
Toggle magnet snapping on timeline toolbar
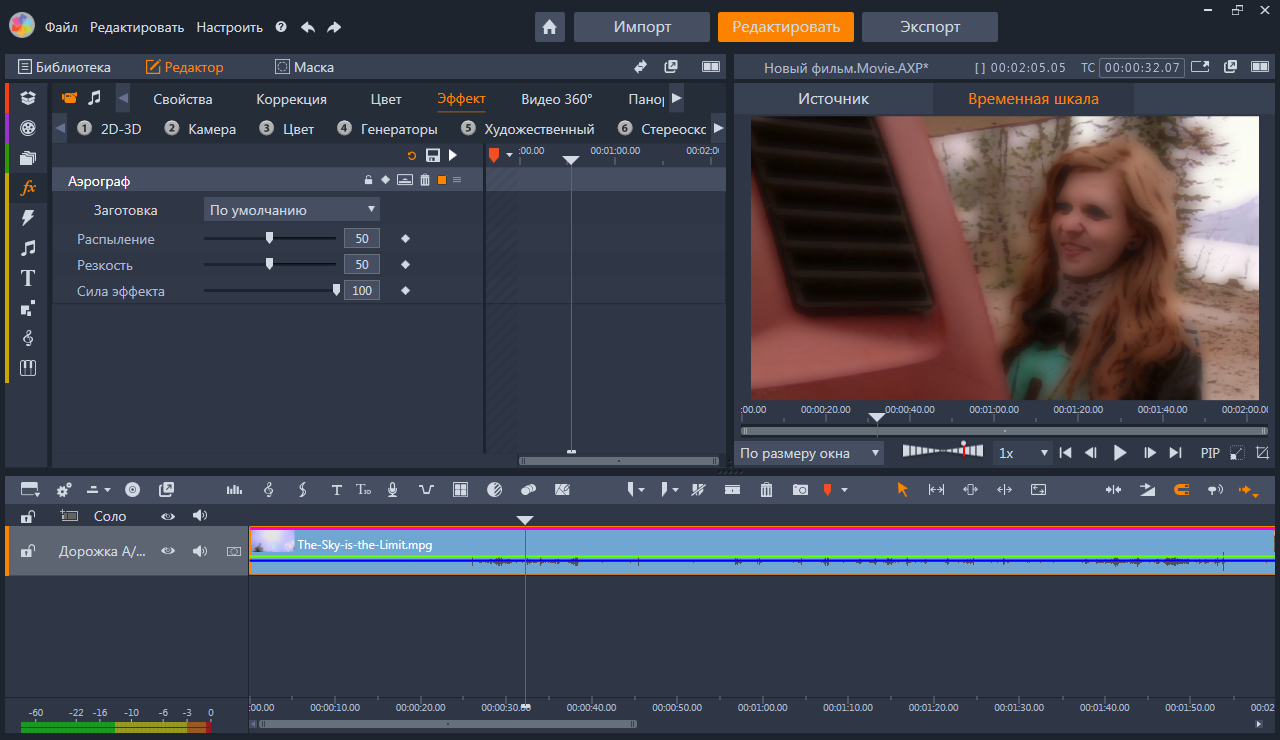pos(1181,489)
